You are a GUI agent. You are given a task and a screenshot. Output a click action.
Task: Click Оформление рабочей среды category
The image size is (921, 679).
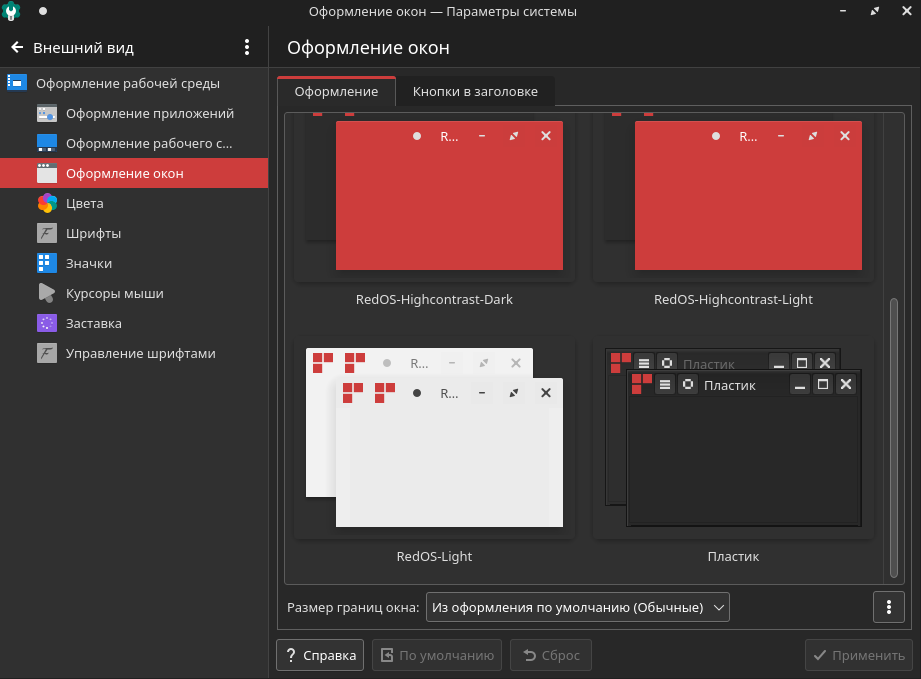(x=127, y=83)
